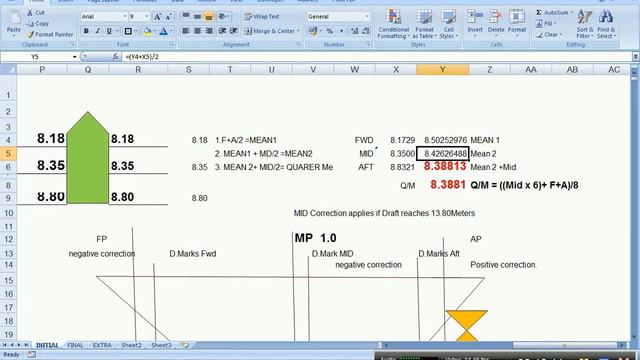
Task: Decrease cell indent
Action: pos(222,31)
